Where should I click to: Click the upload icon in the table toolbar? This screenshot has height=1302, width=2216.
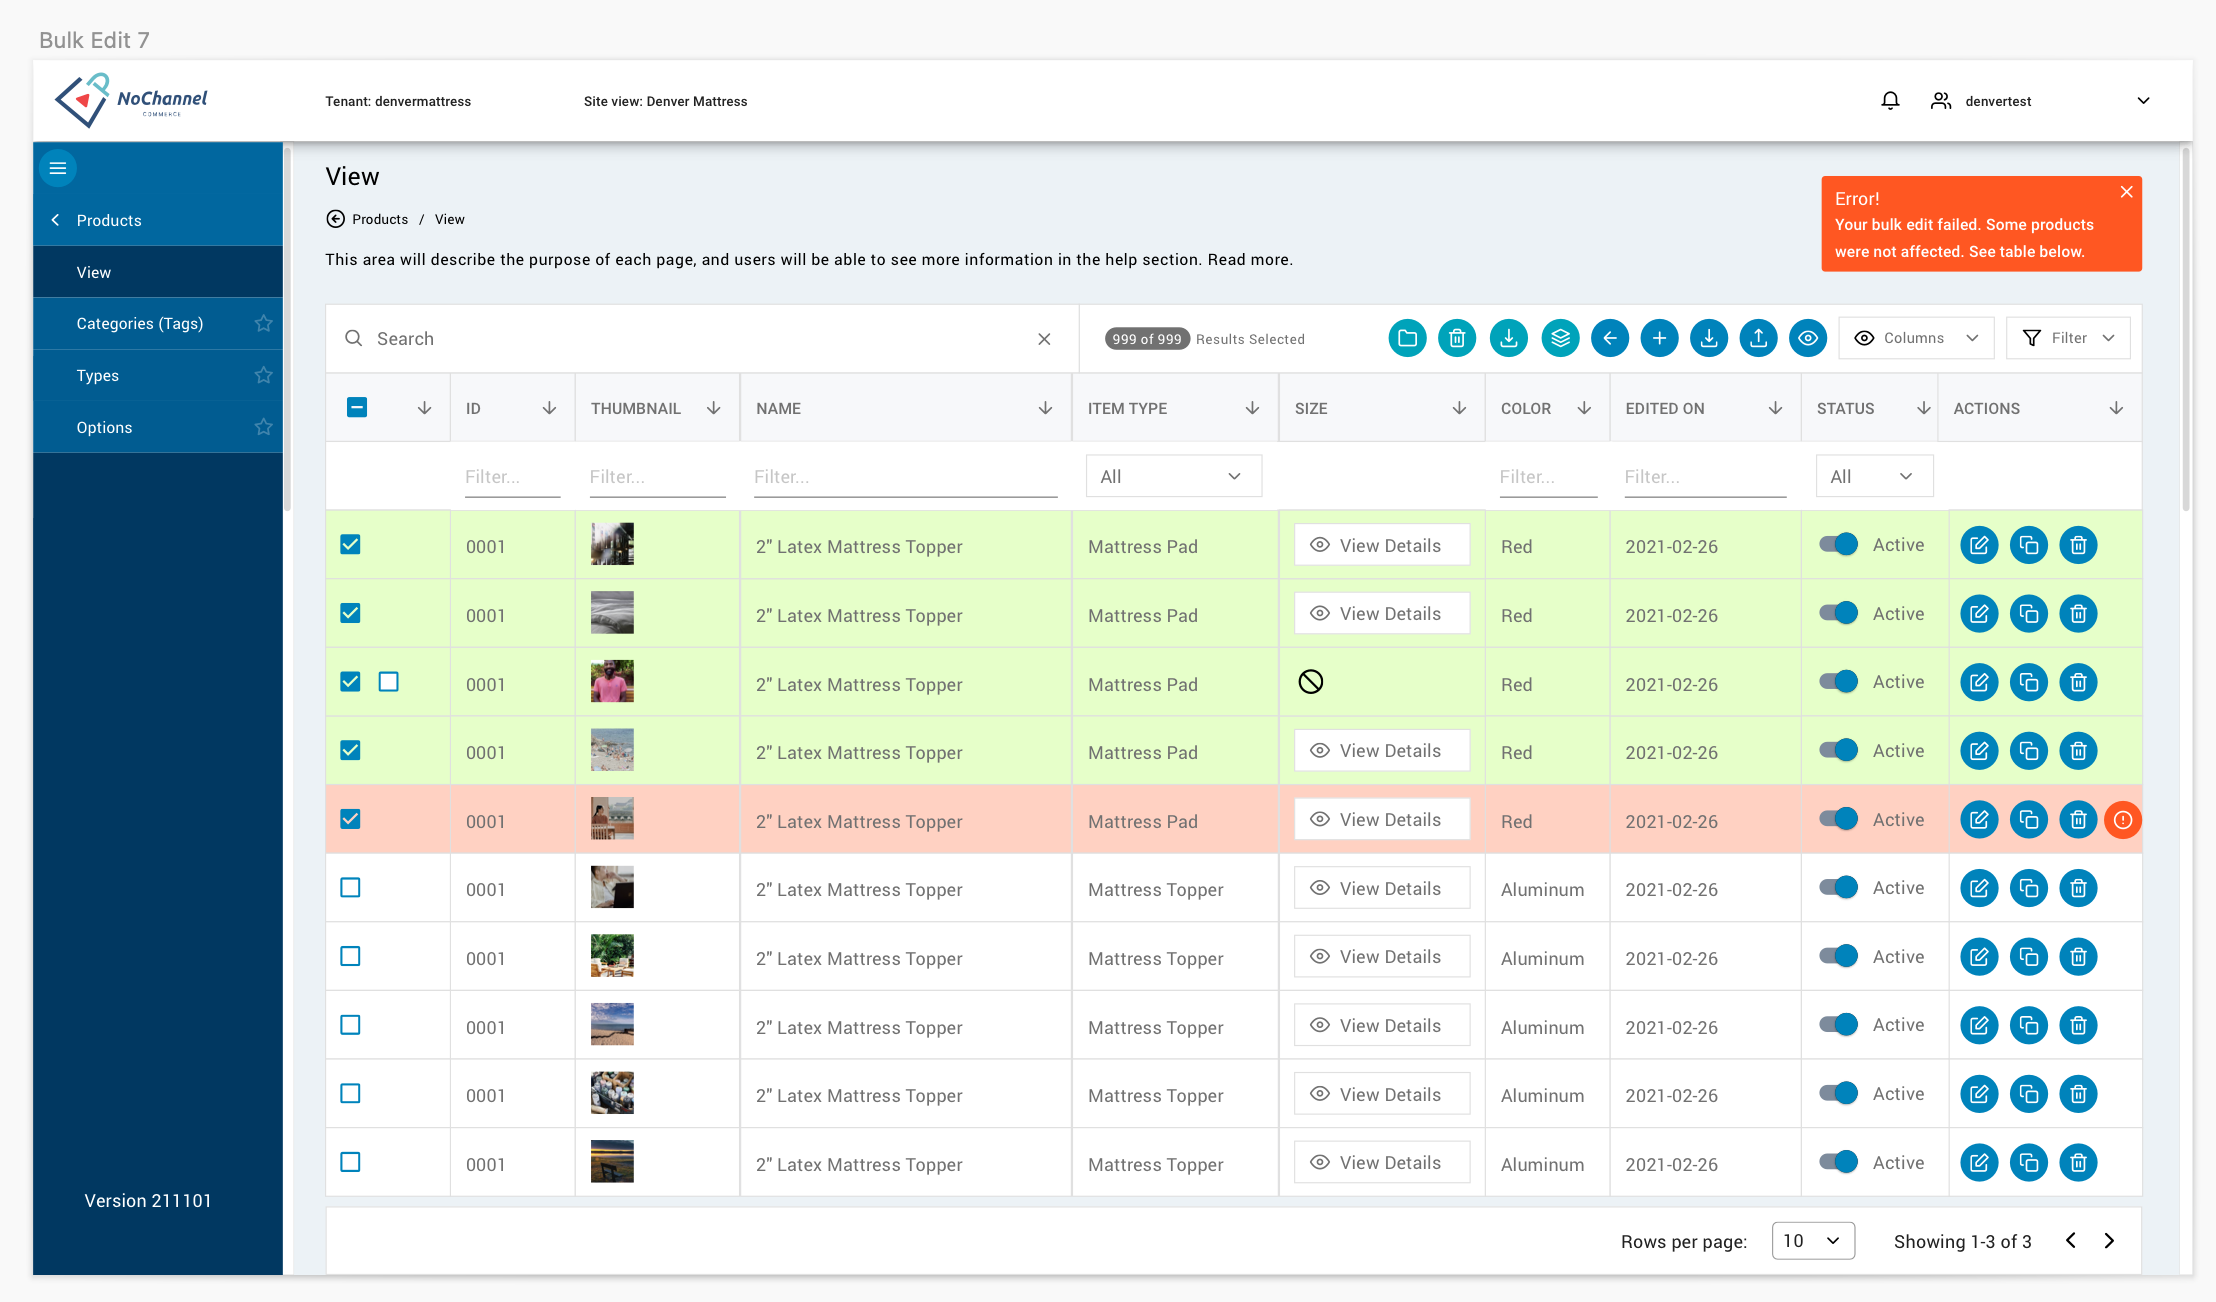[x=1758, y=338]
